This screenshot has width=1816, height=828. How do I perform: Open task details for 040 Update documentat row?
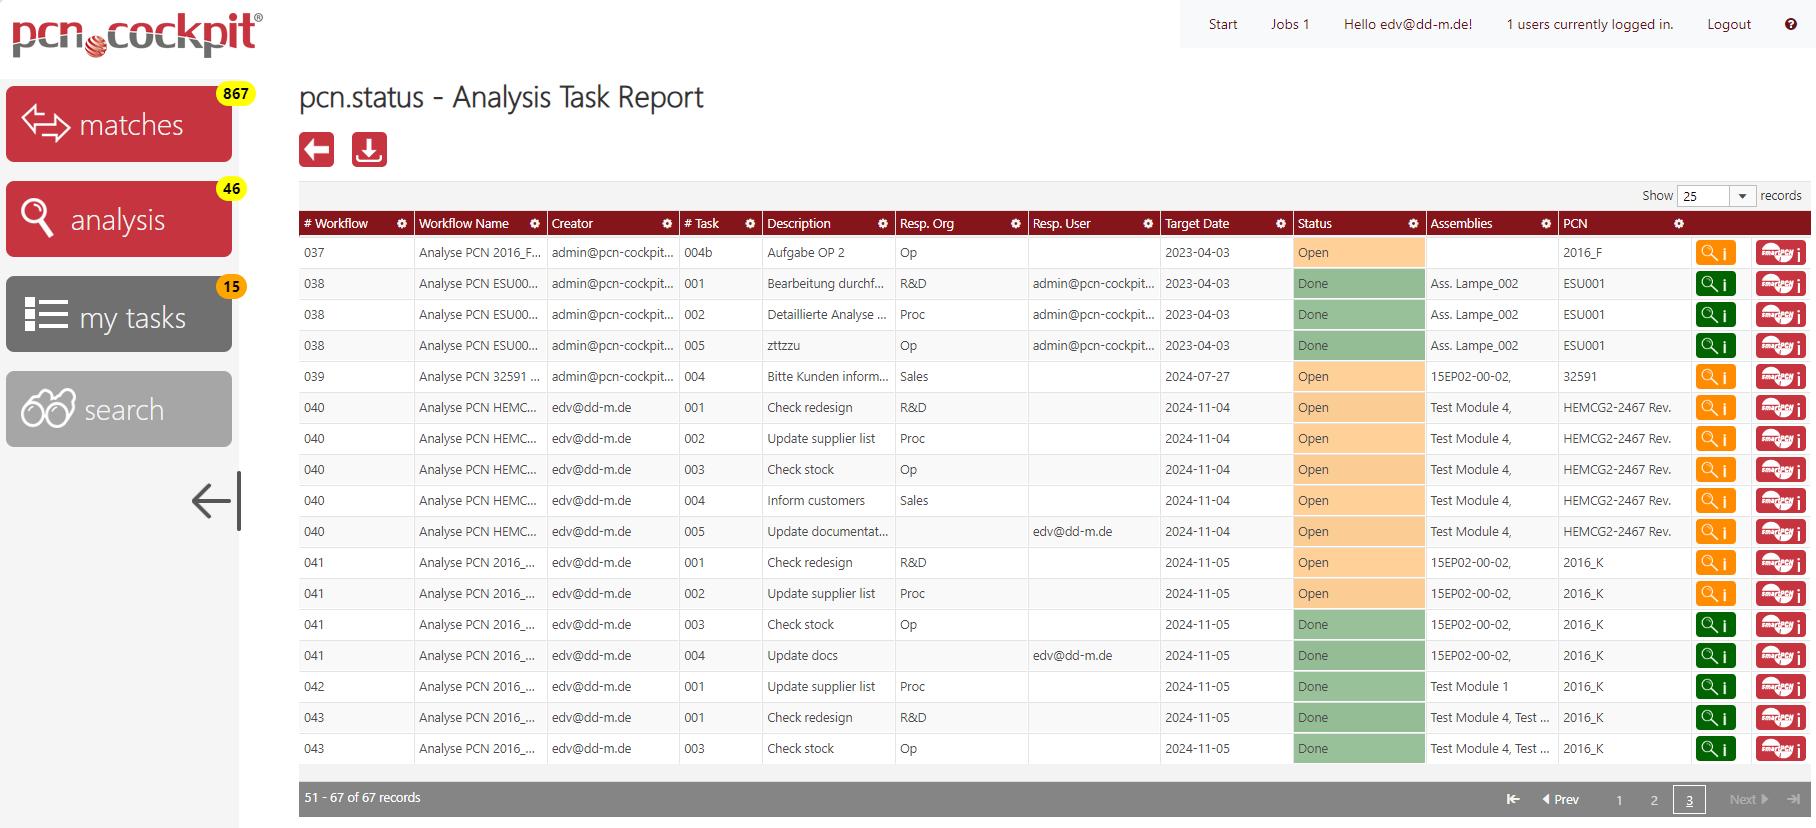coord(1715,532)
